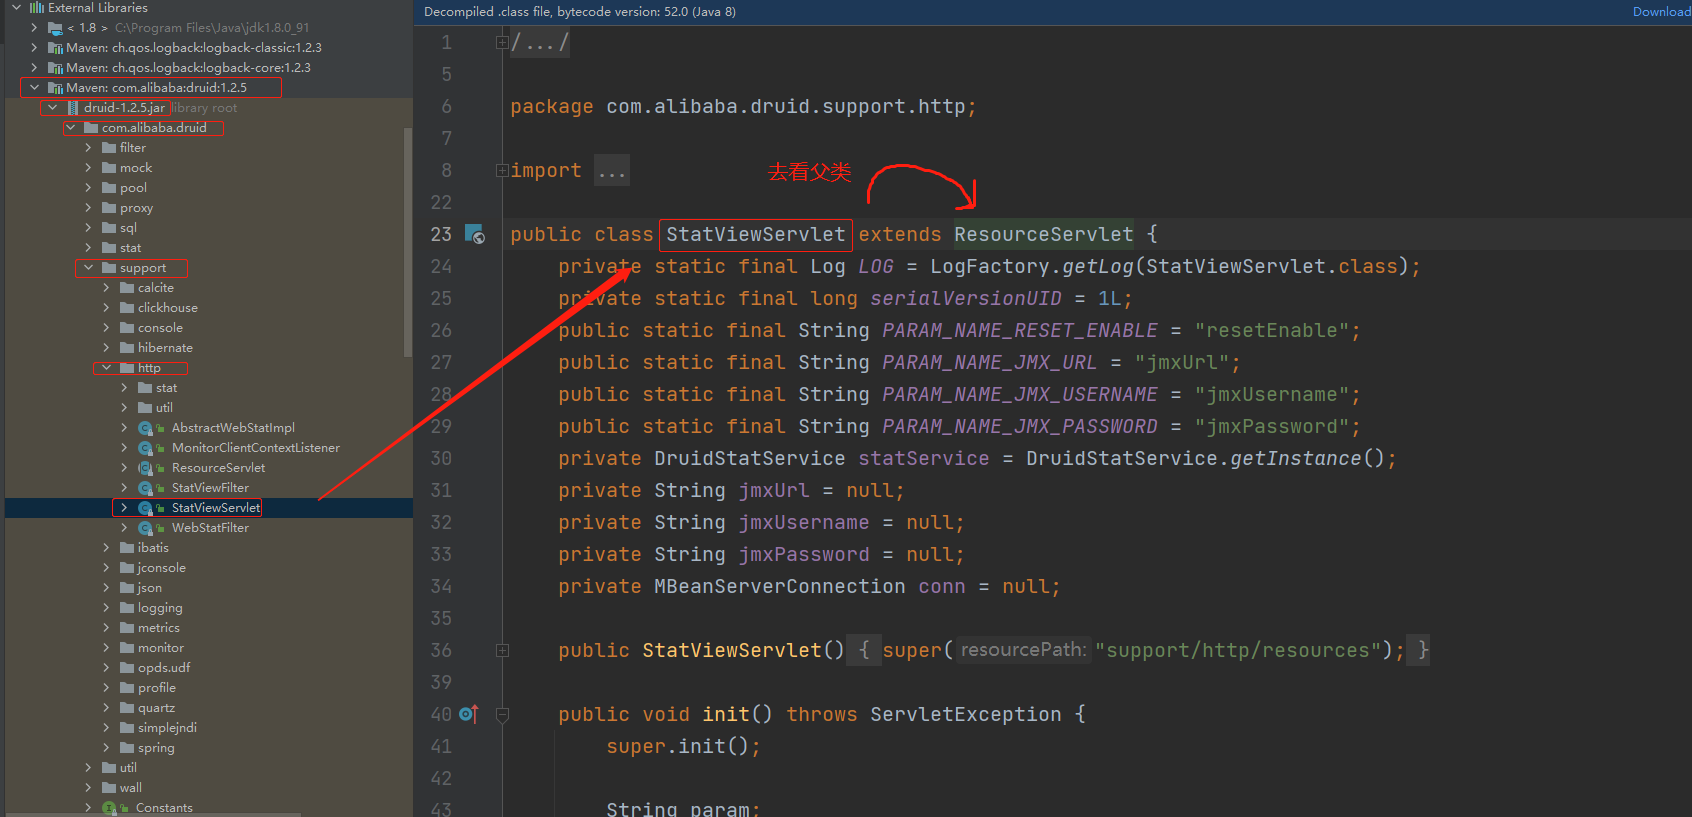This screenshot has width=1692, height=817.
Task: Click the StatViewServlet class icon in tree
Action: [x=146, y=508]
